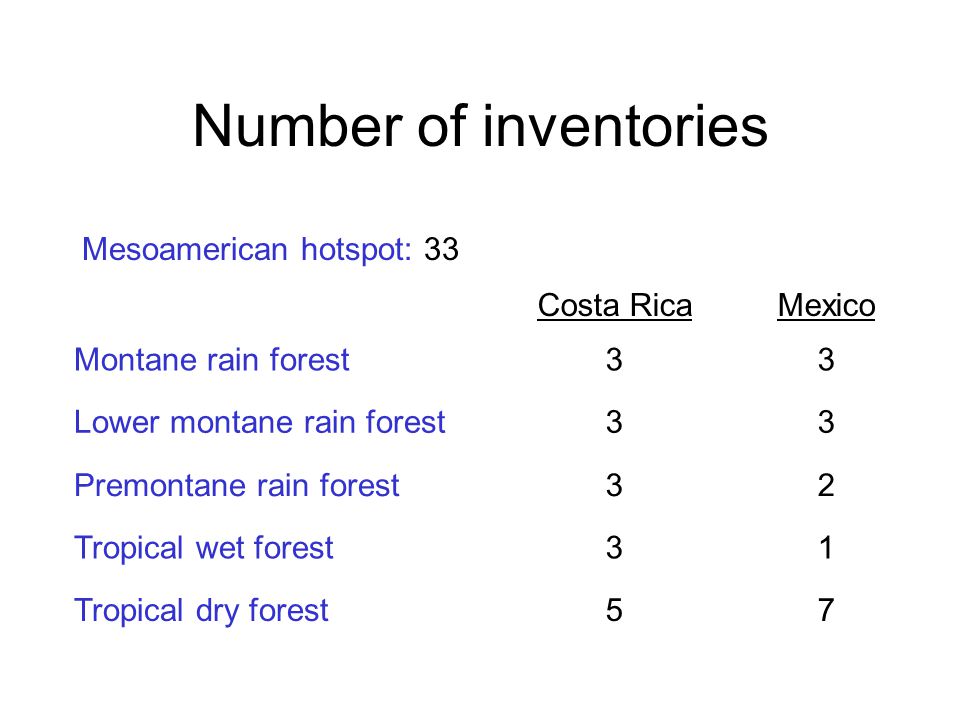Click the total value 33
Viewport: 960px width, 720px height.
(x=441, y=249)
